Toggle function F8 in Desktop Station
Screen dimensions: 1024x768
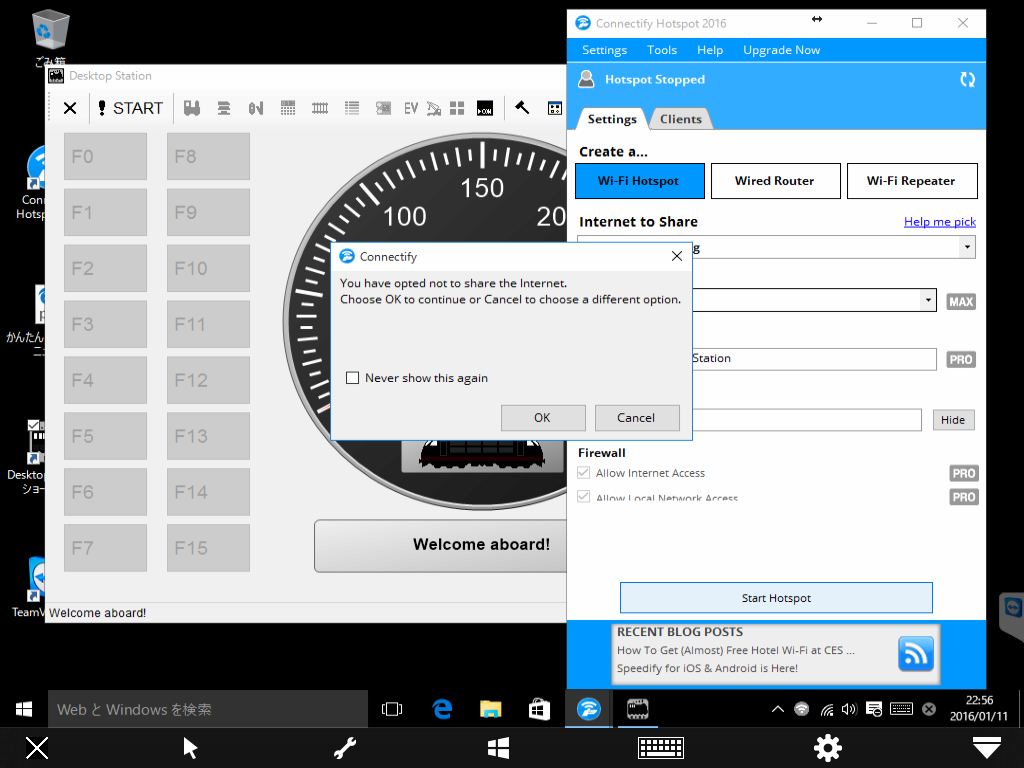point(208,156)
